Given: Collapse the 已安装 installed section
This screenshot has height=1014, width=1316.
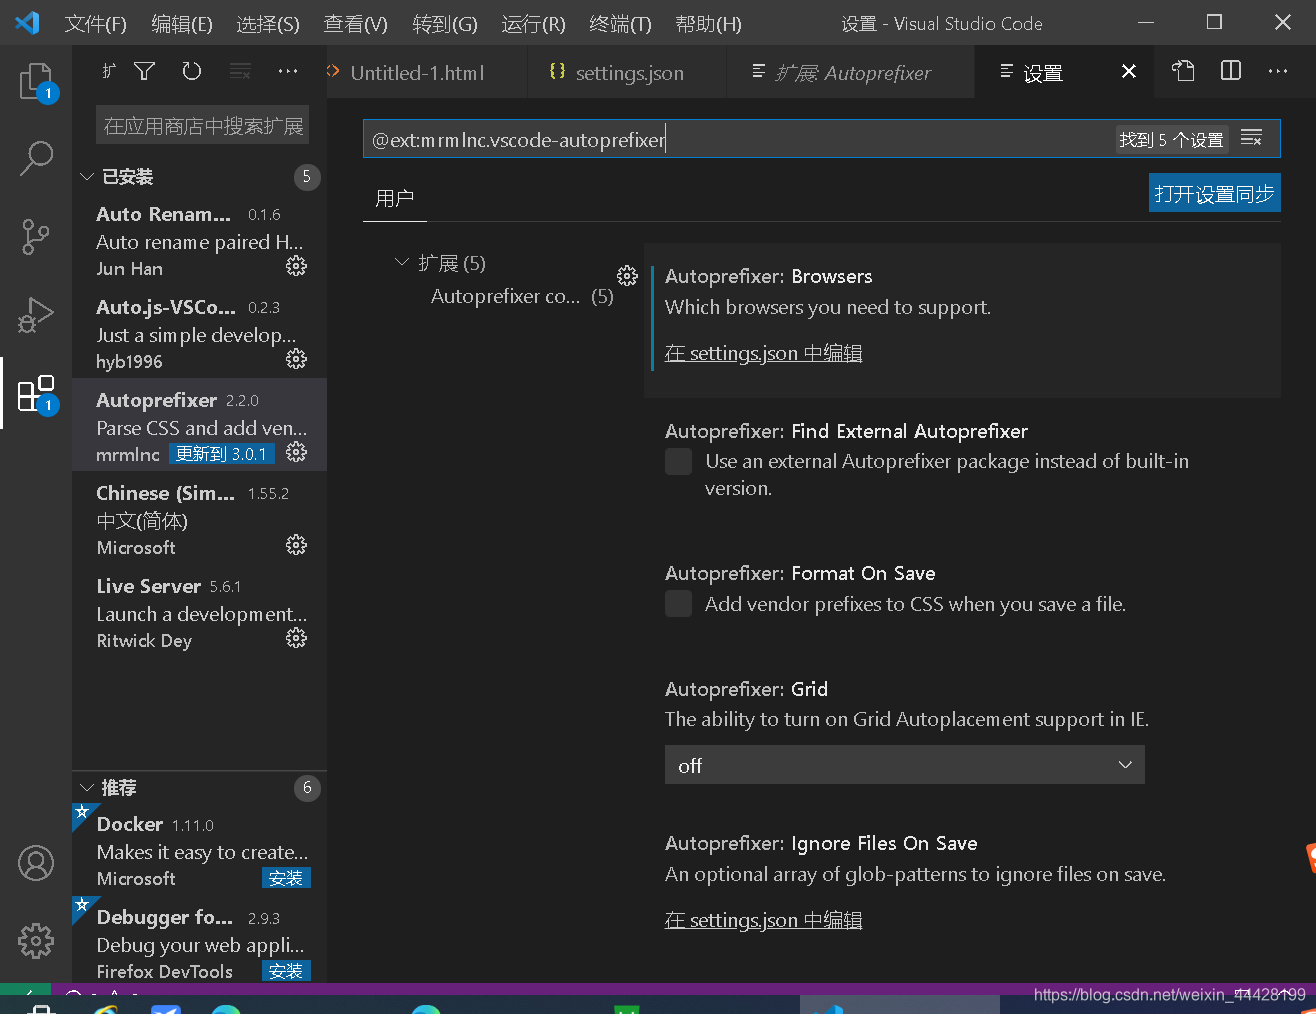Looking at the screenshot, I should point(87,177).
